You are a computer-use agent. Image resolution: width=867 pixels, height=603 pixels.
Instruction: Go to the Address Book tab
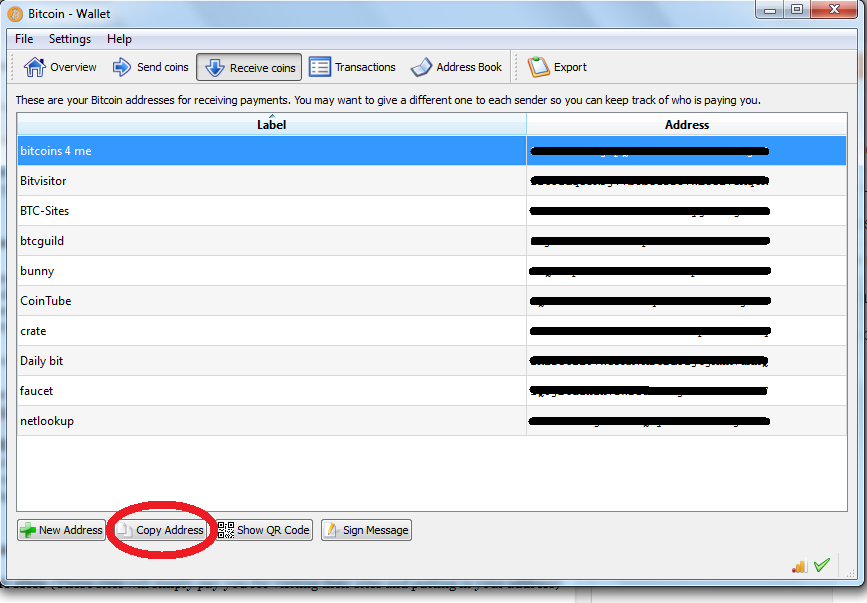[456, 67]
